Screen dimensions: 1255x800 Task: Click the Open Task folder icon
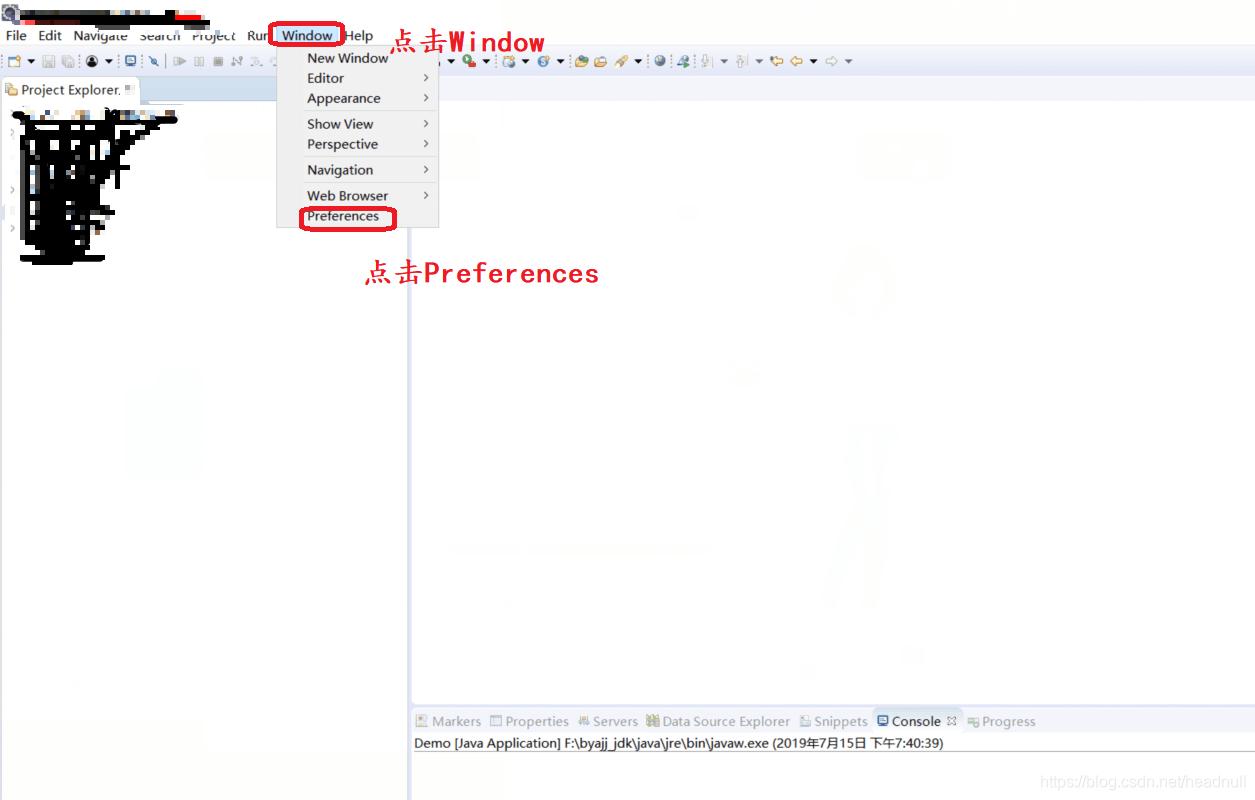tap(600, 61)
